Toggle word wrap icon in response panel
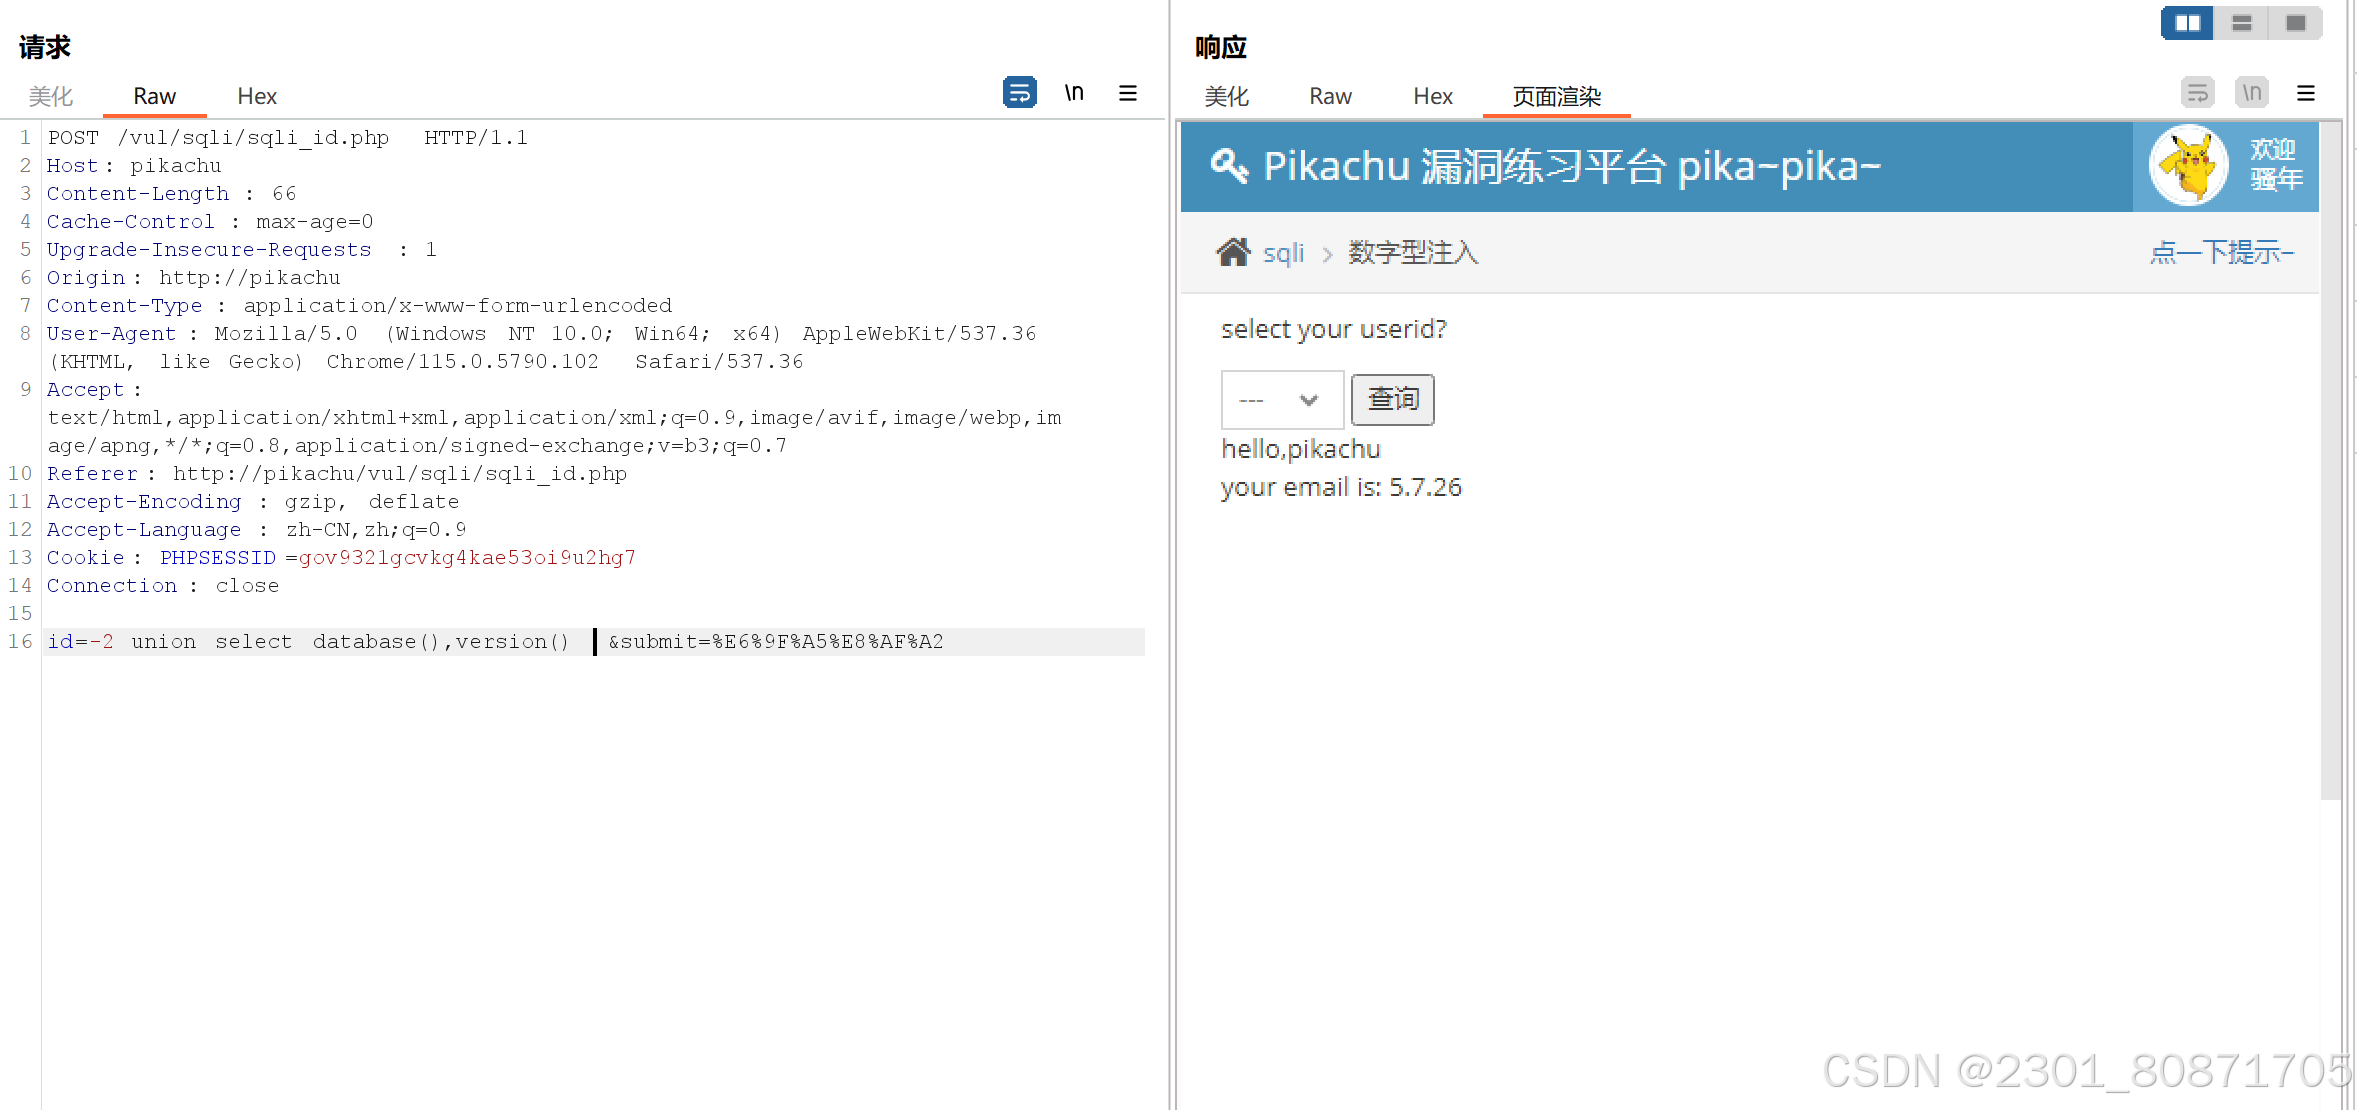The height and width of the screenshot is (1110, 2357). coord(2197,93)
